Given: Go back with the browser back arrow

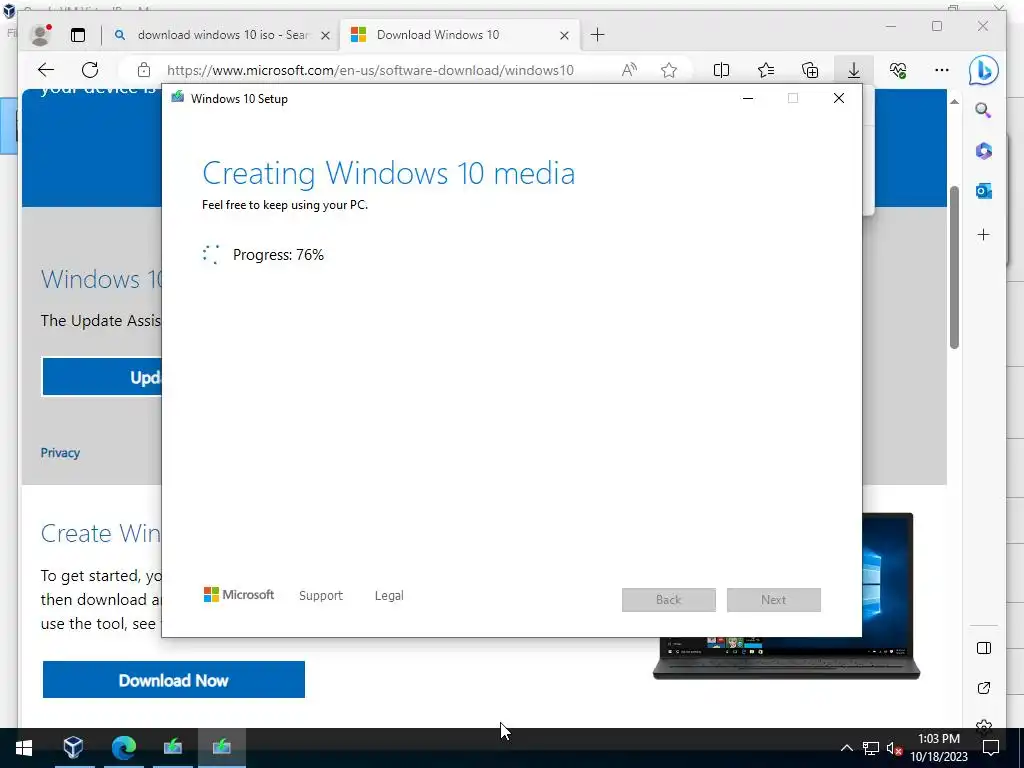Looking at the screenshot, I should [45, 70].
